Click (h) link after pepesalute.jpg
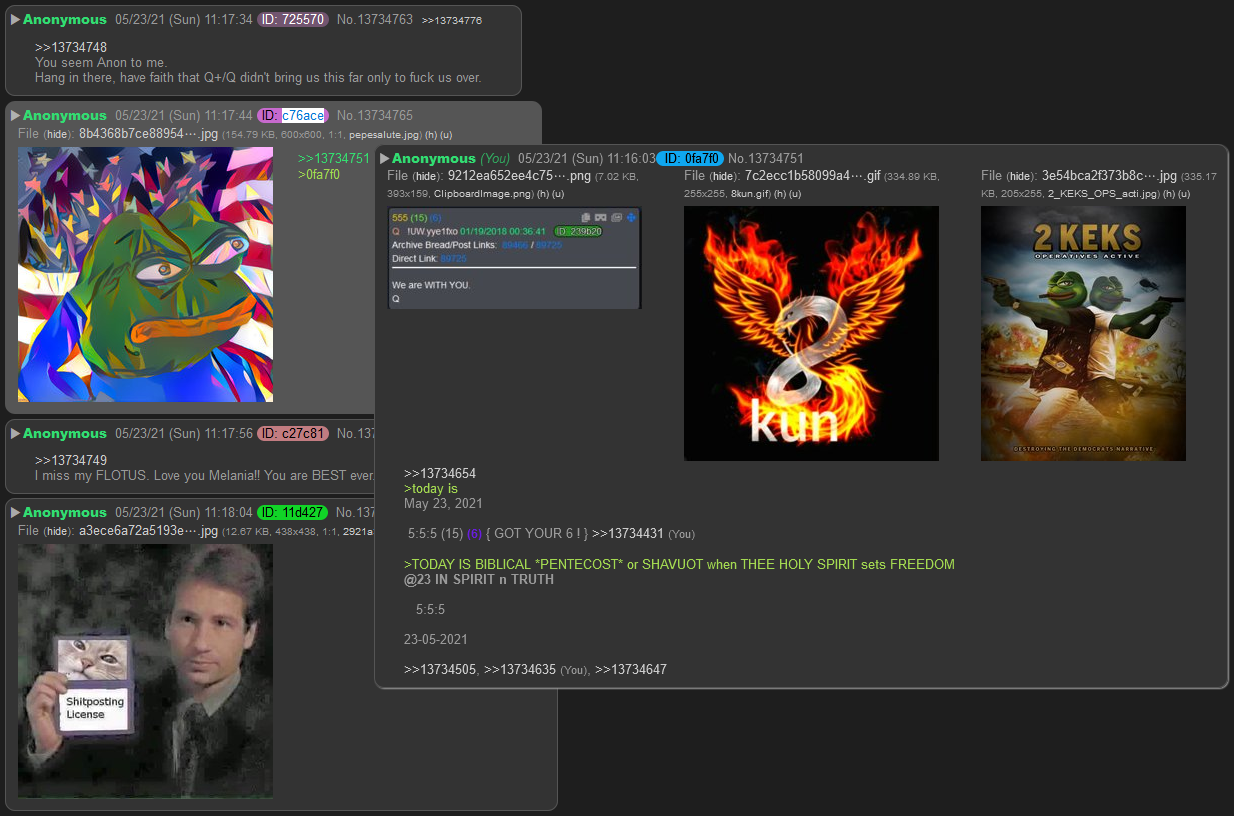 [432, 135]
